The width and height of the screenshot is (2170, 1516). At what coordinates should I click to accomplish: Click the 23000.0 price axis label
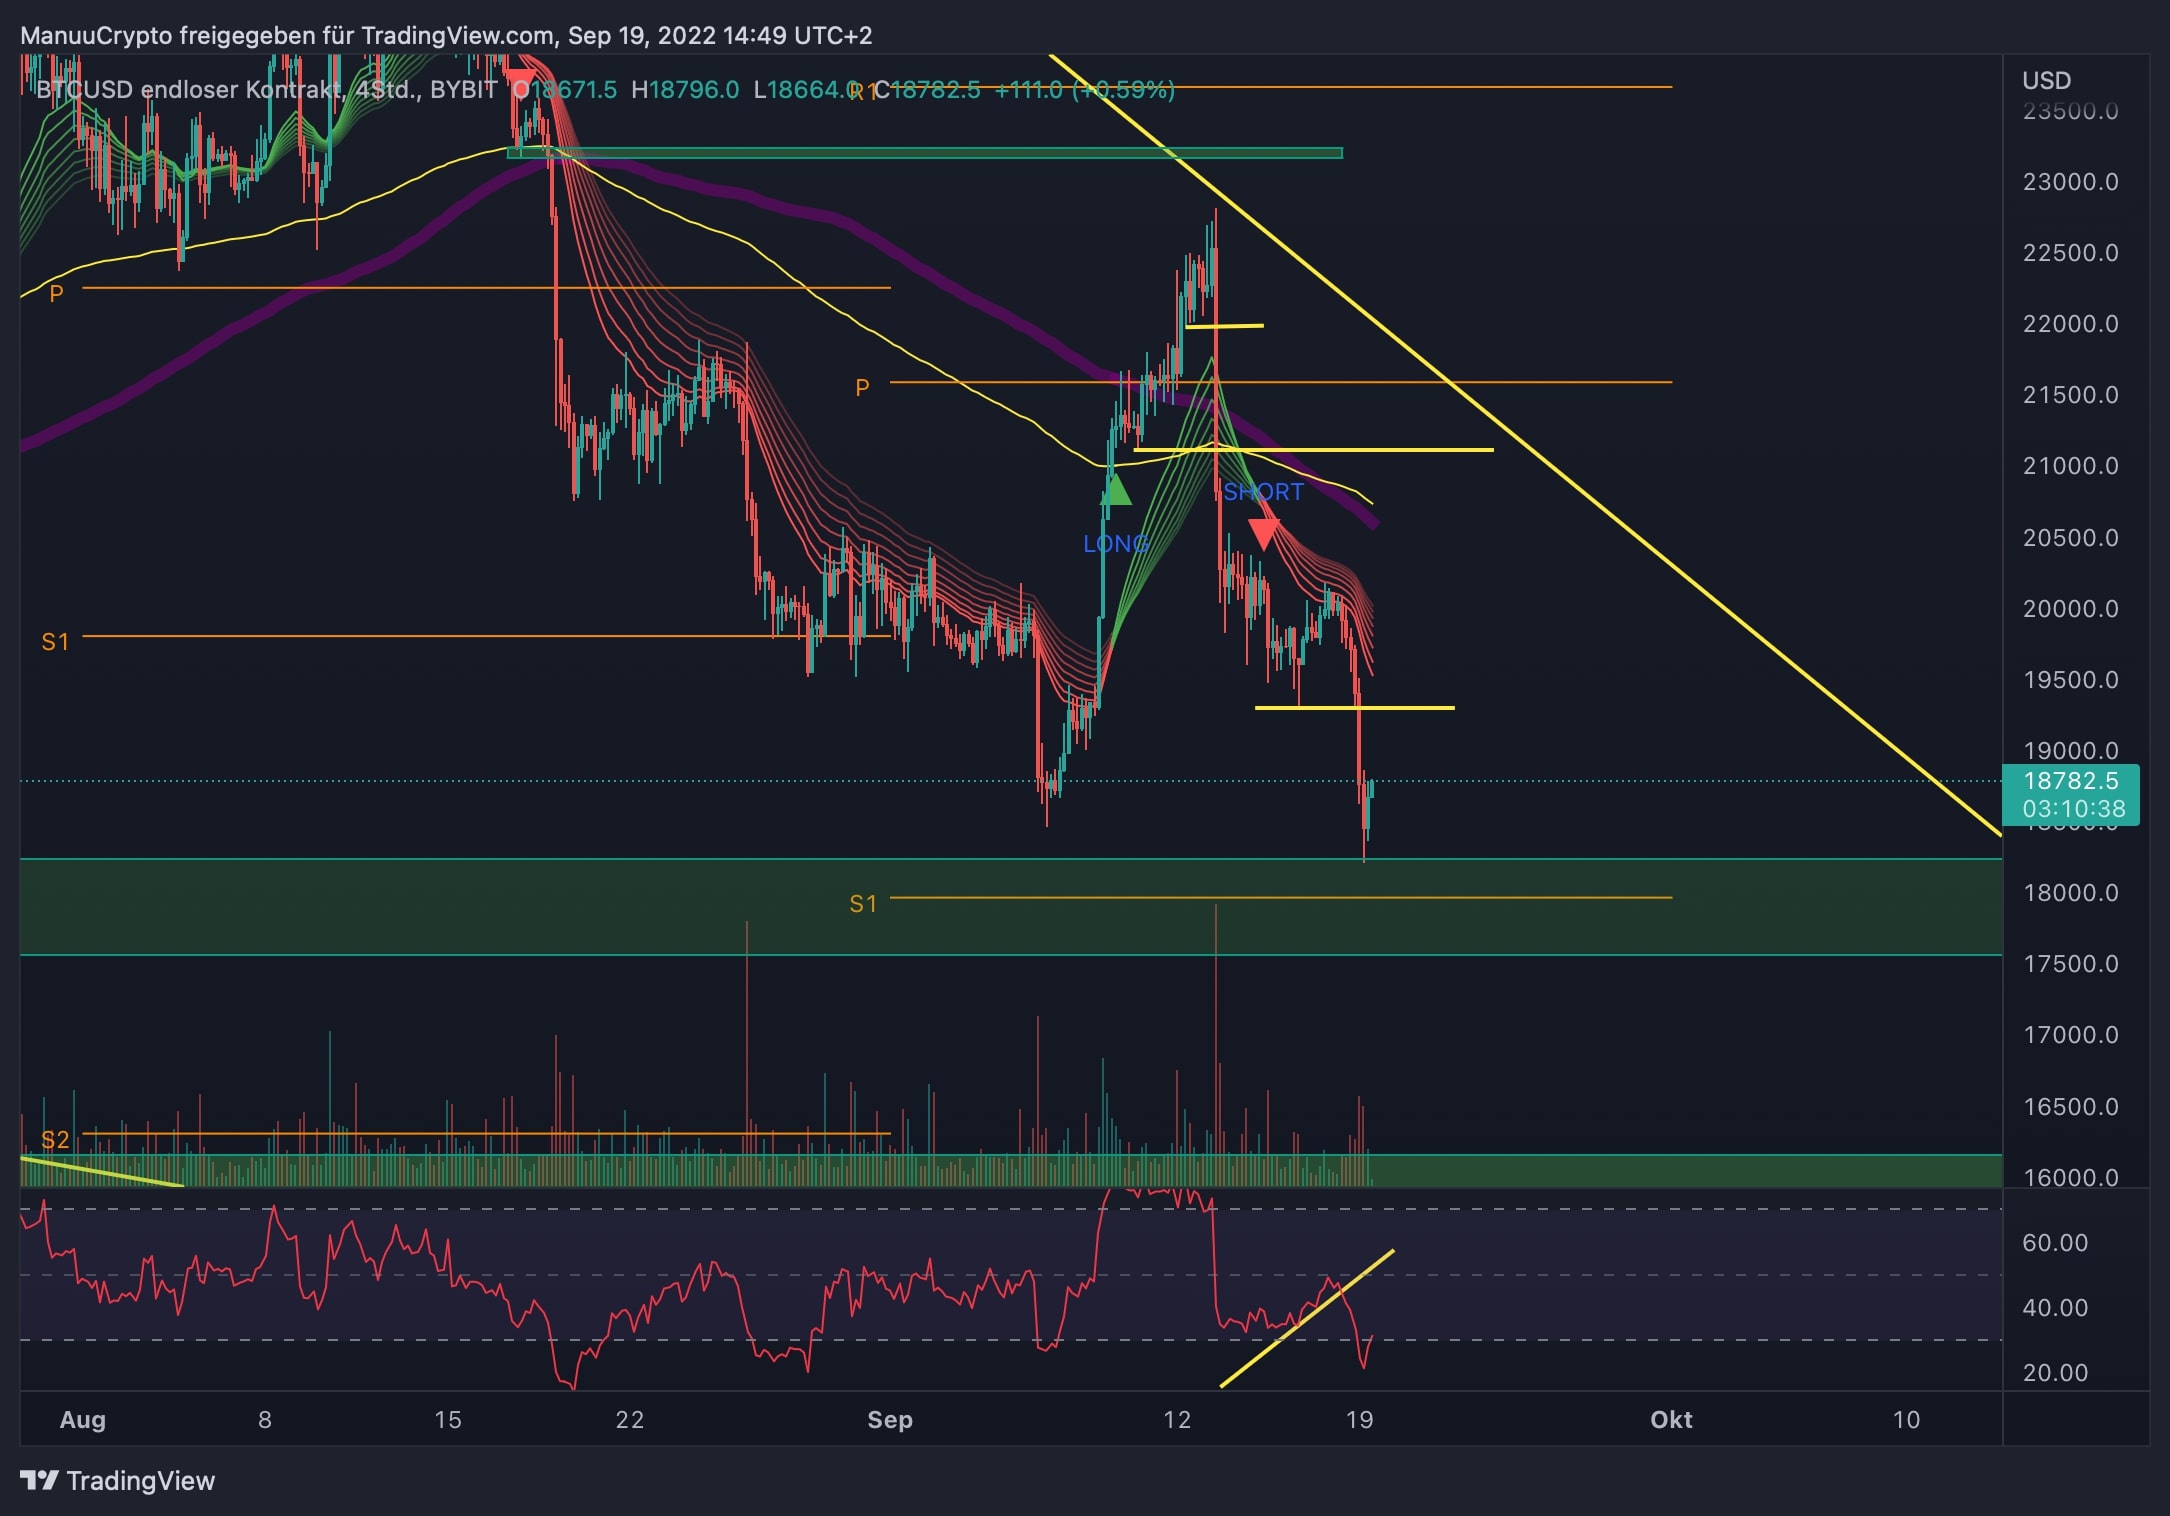[x=2070, y=182]
